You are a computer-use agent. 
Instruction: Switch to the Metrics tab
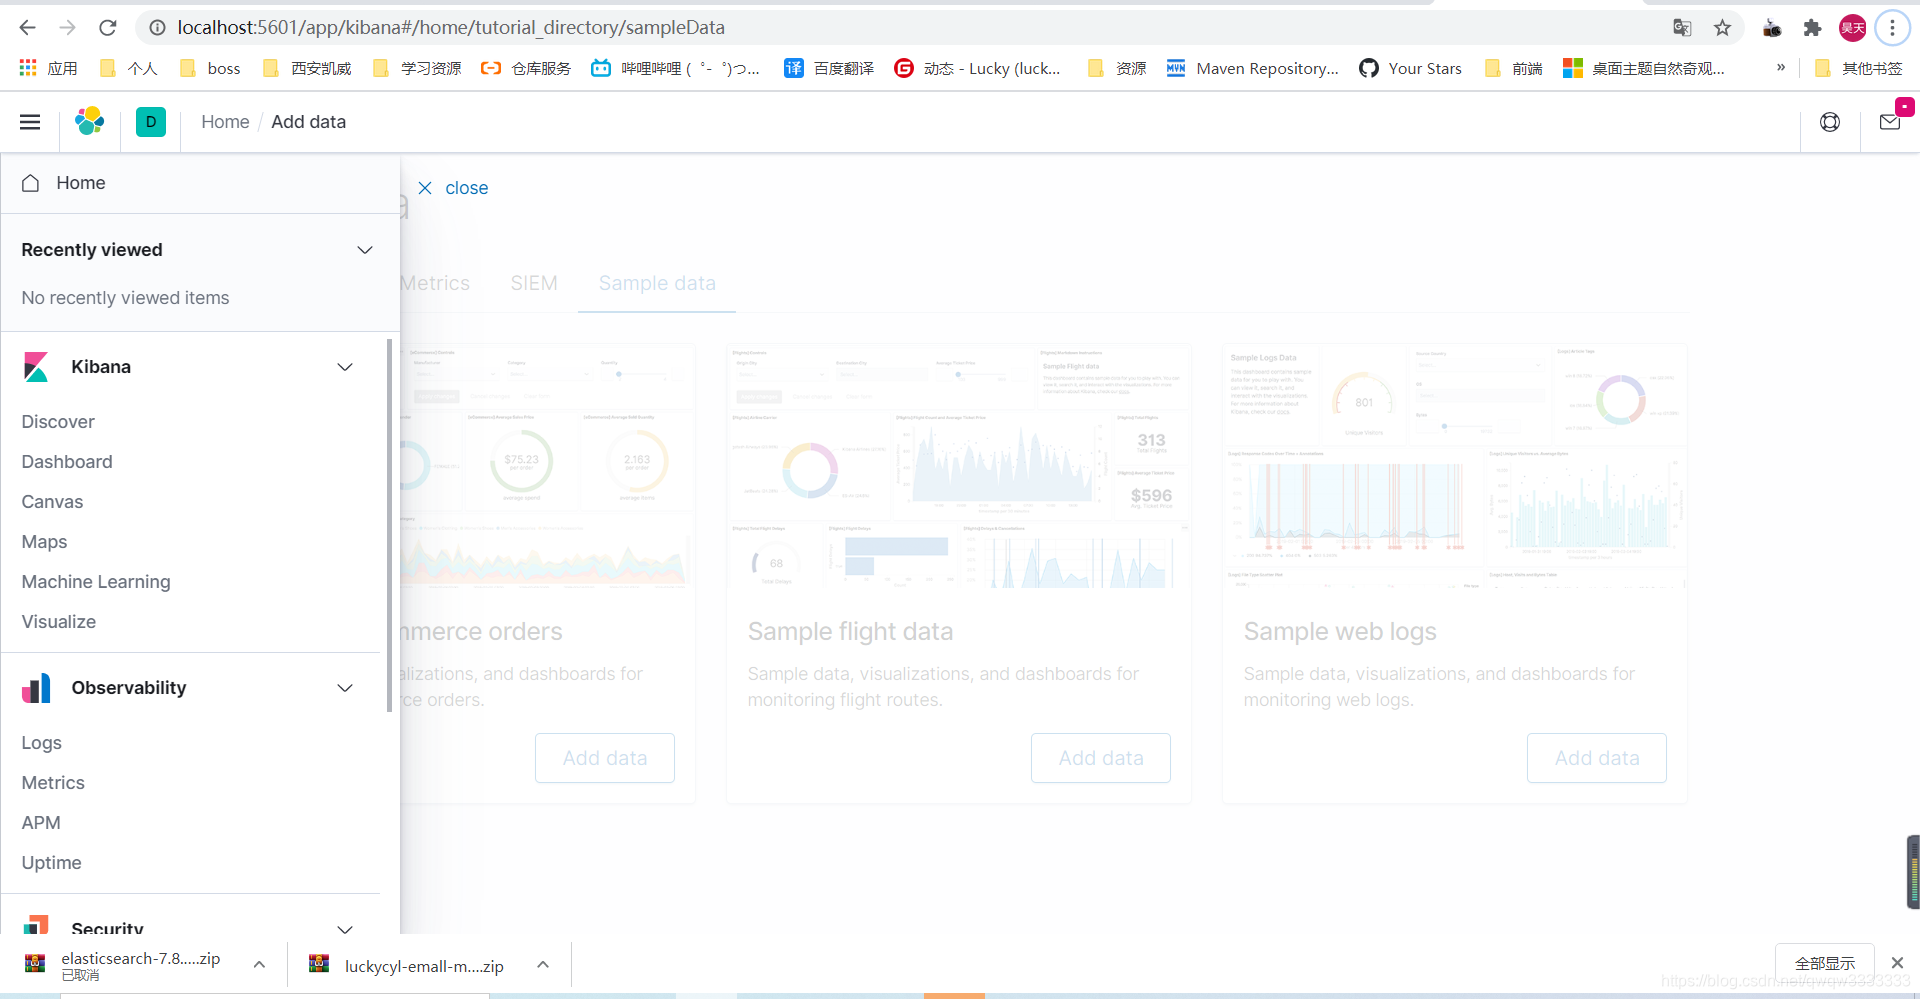pyautogui.click(x=436, y=283)
